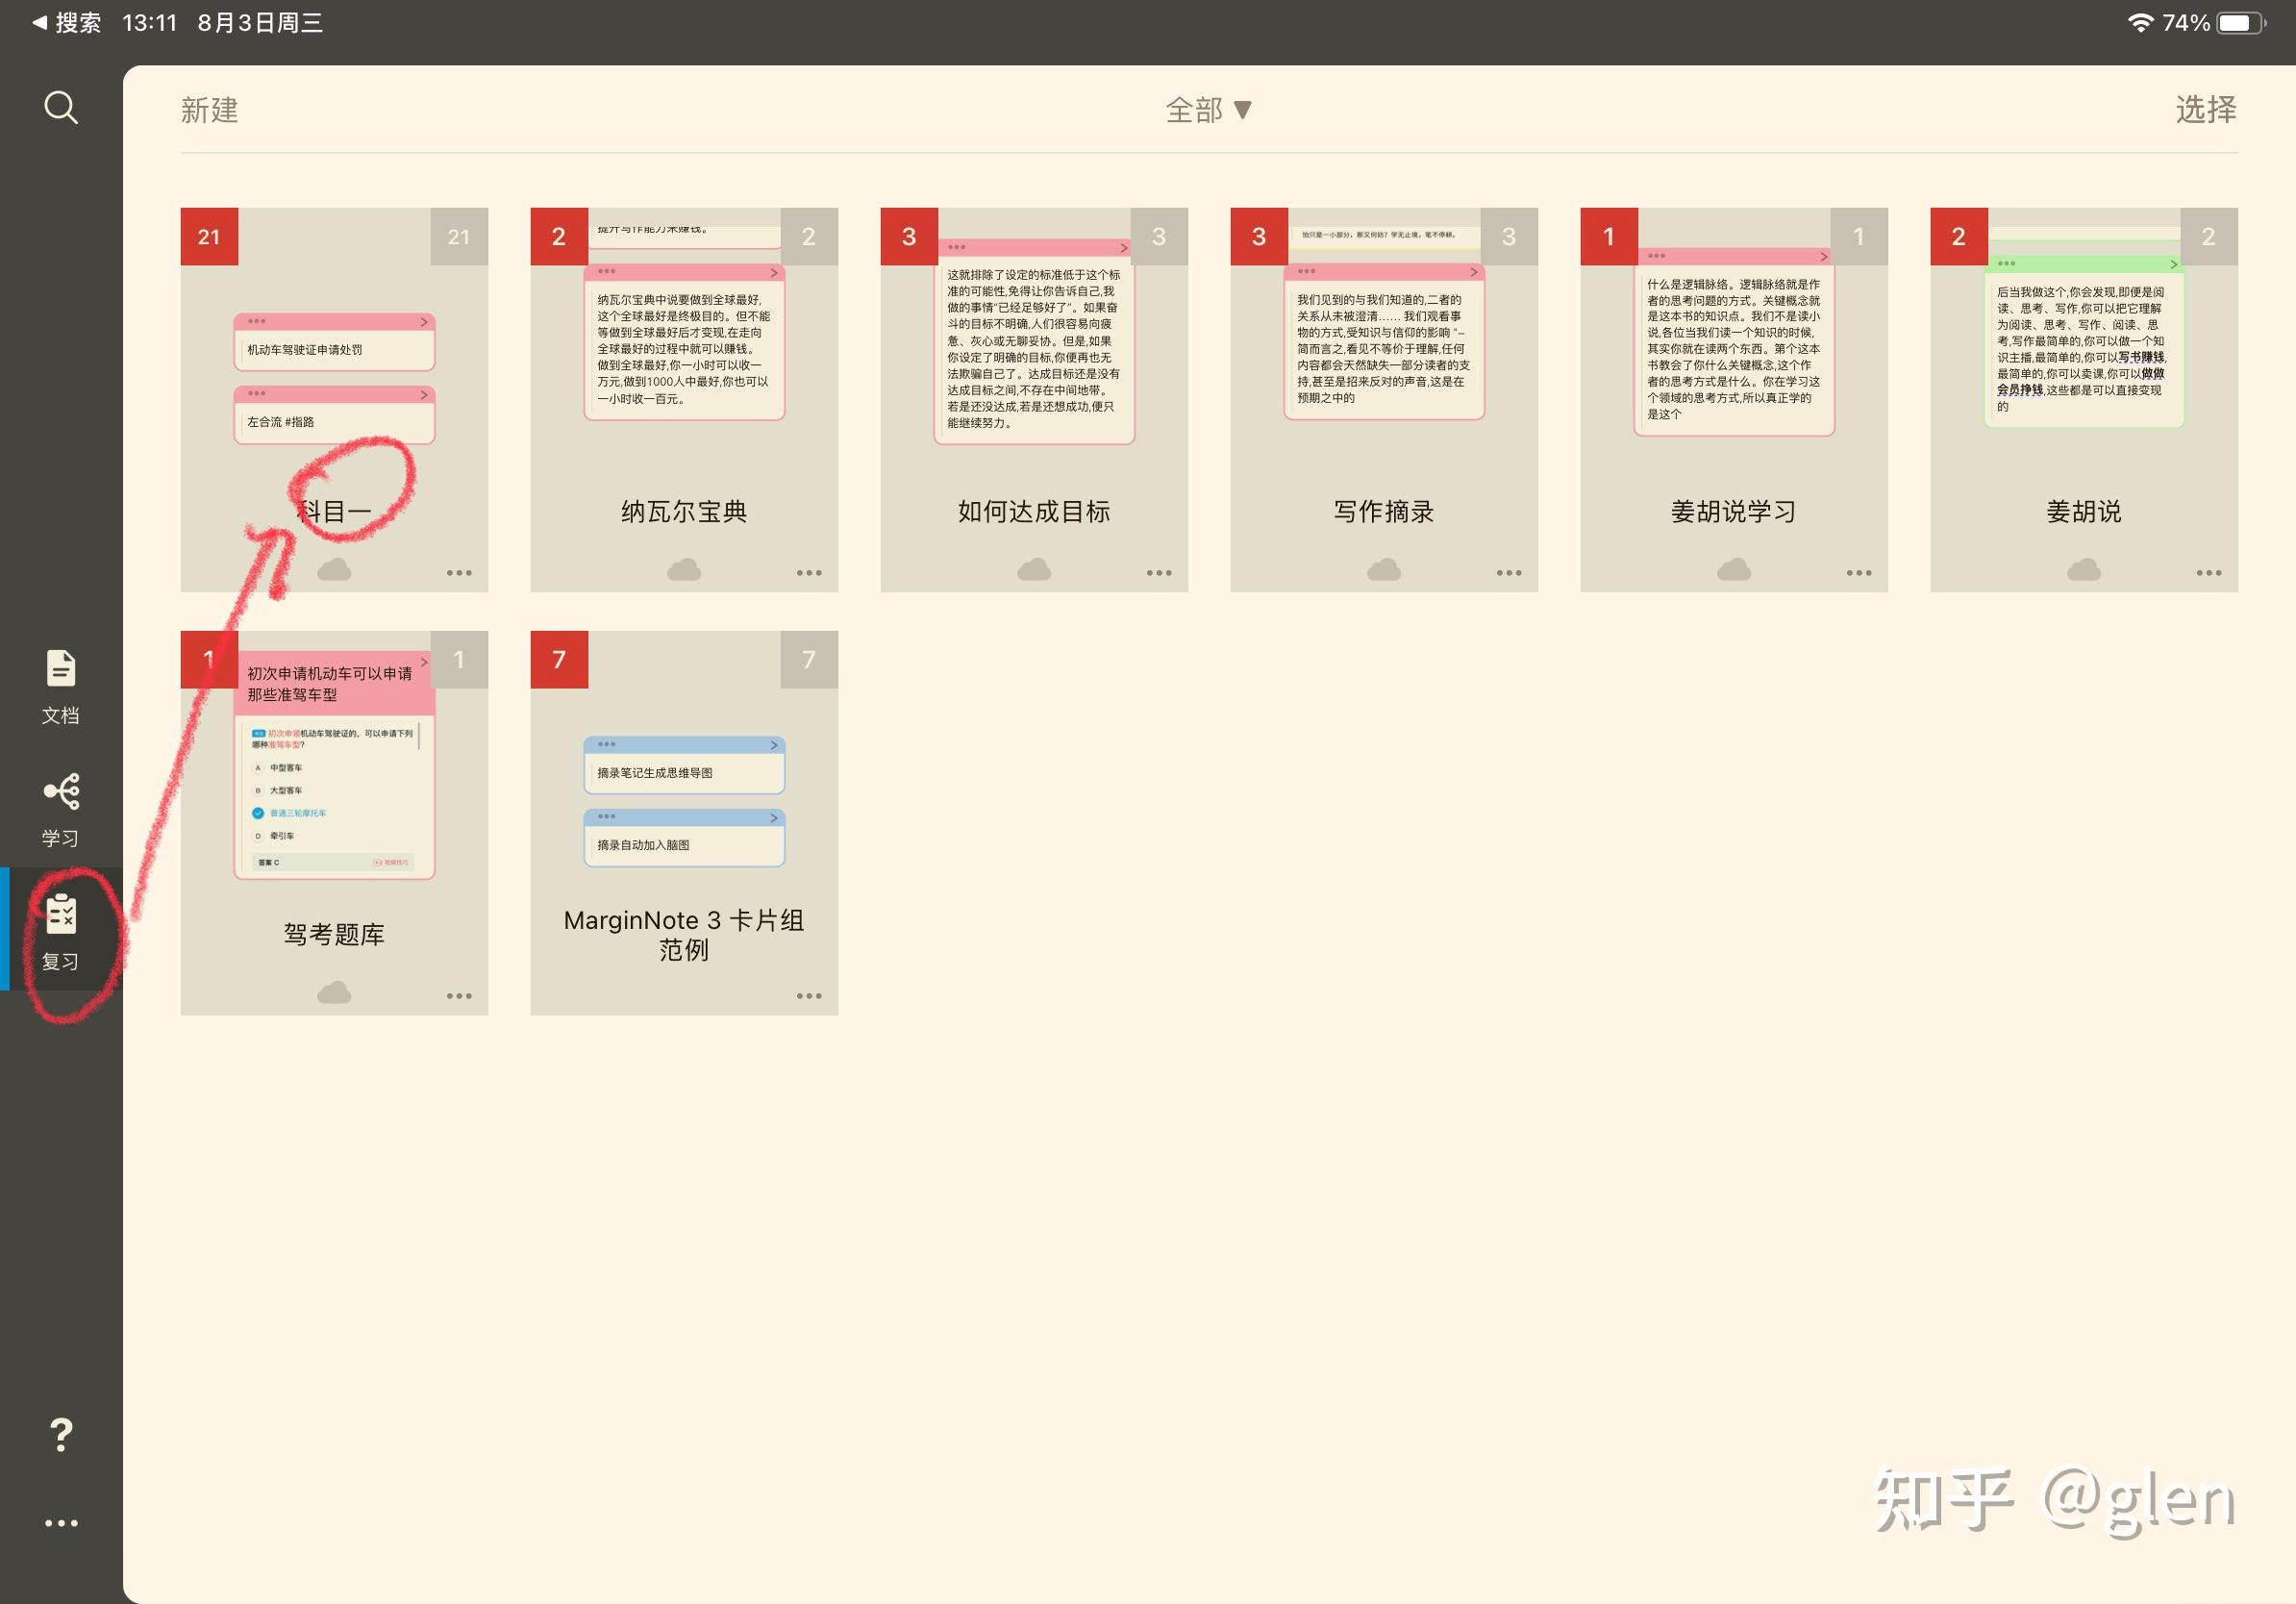Open the more options icon below help
Image resolution: width=2296 pixels, height=1604 pixels.
61,1522
